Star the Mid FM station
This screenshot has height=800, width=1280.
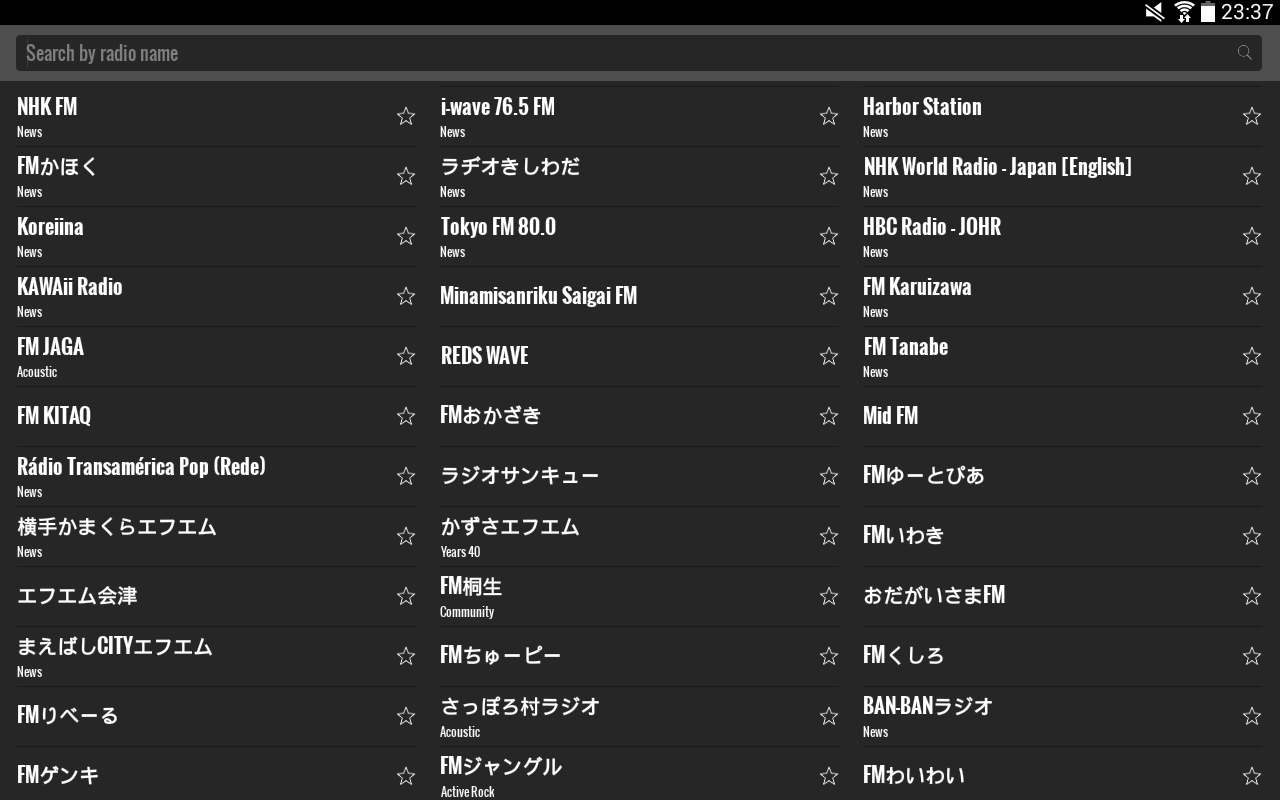(1251, 416)
